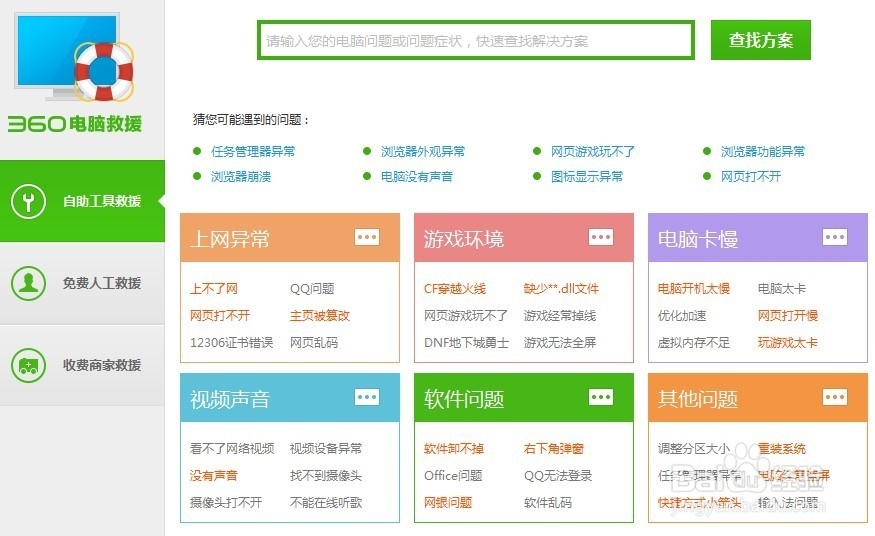Viewport: 875px width, 536px height.
Task: Open the more (...) icon on 电脑卡慢
Action: click(835, 237)
